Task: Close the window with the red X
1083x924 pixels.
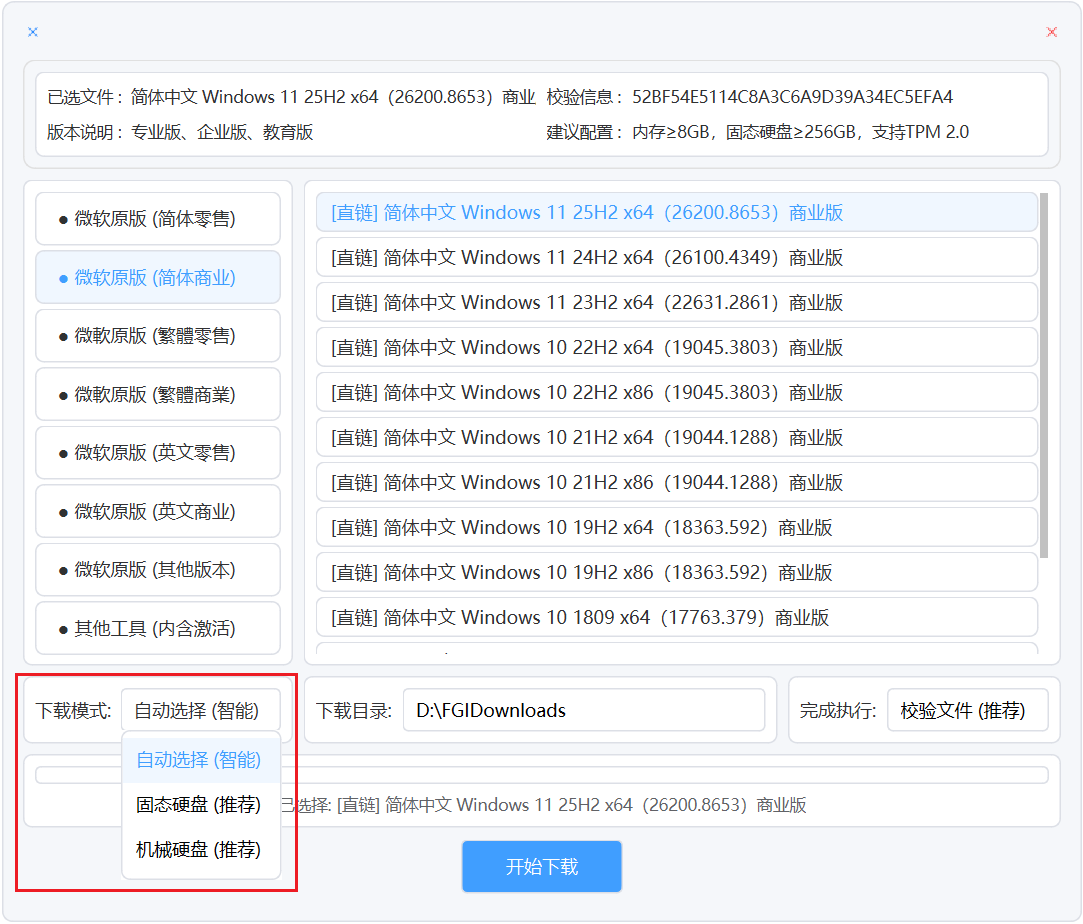Action: click(x=1051, y=32)
